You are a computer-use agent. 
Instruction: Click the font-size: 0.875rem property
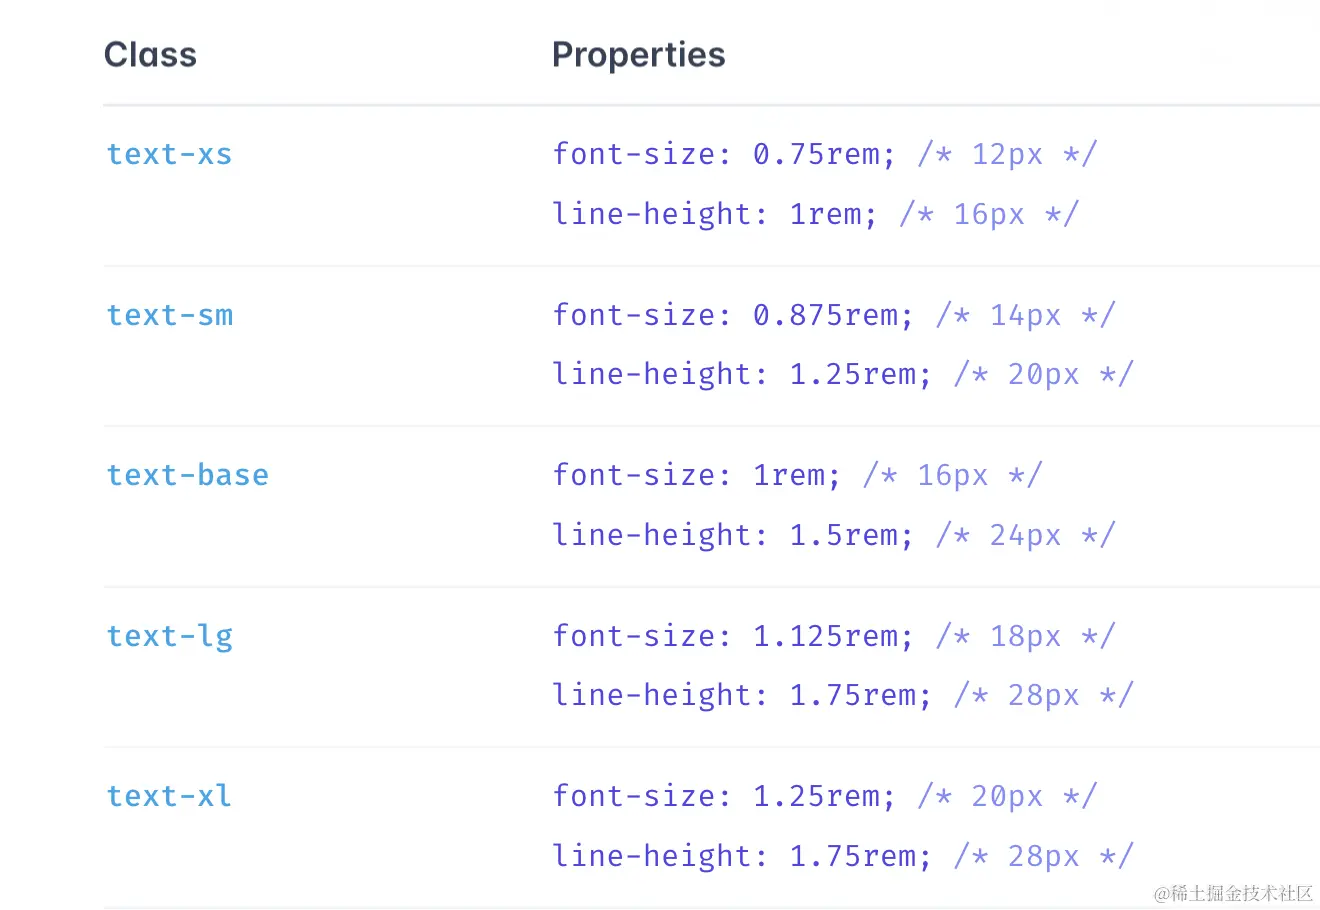tap(733, 315)
